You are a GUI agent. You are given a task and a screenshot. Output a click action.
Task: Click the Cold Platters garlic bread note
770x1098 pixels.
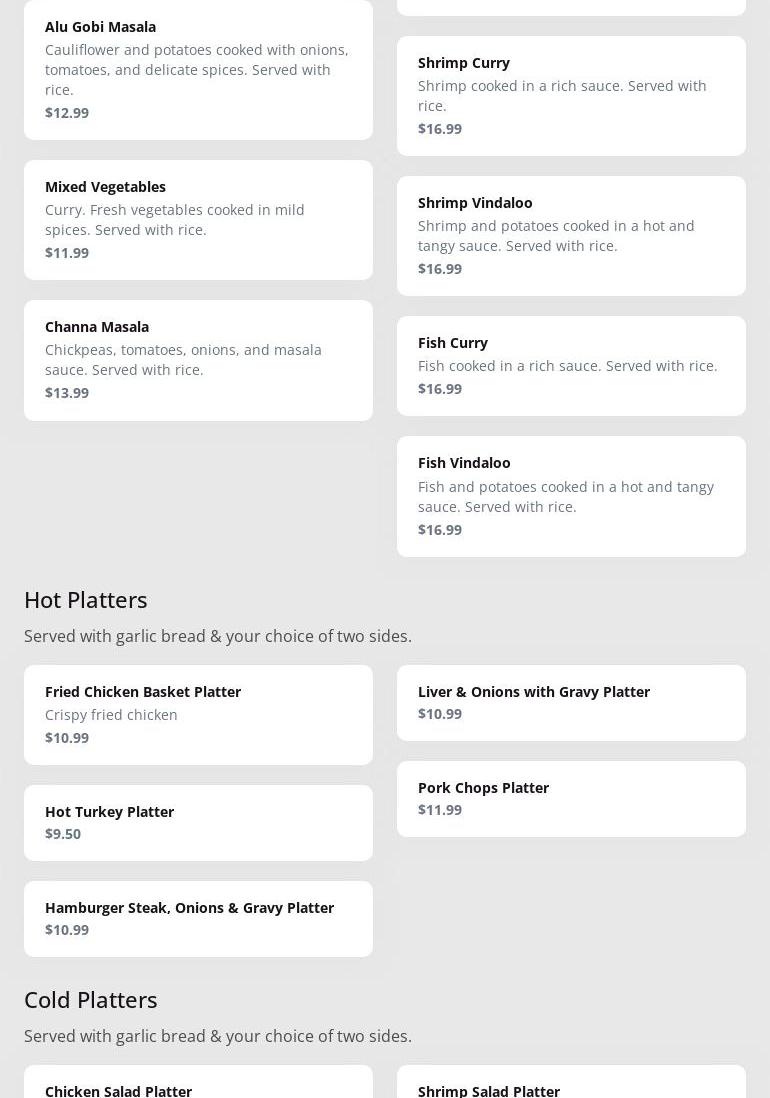218,1036
